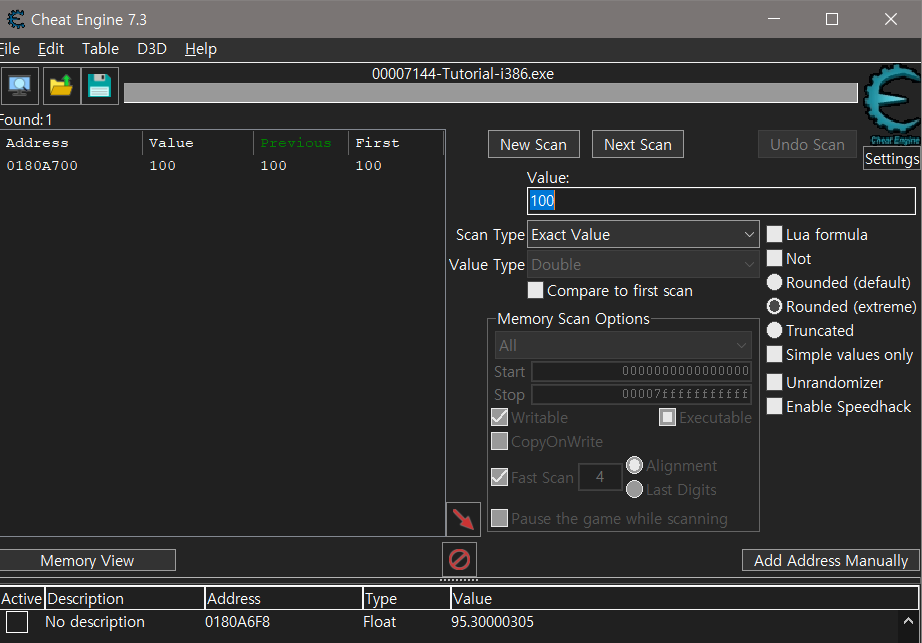
Task: Toggle the Active checkbox for the Float entry
Action: pyautogui.click(x=15, y=621)
